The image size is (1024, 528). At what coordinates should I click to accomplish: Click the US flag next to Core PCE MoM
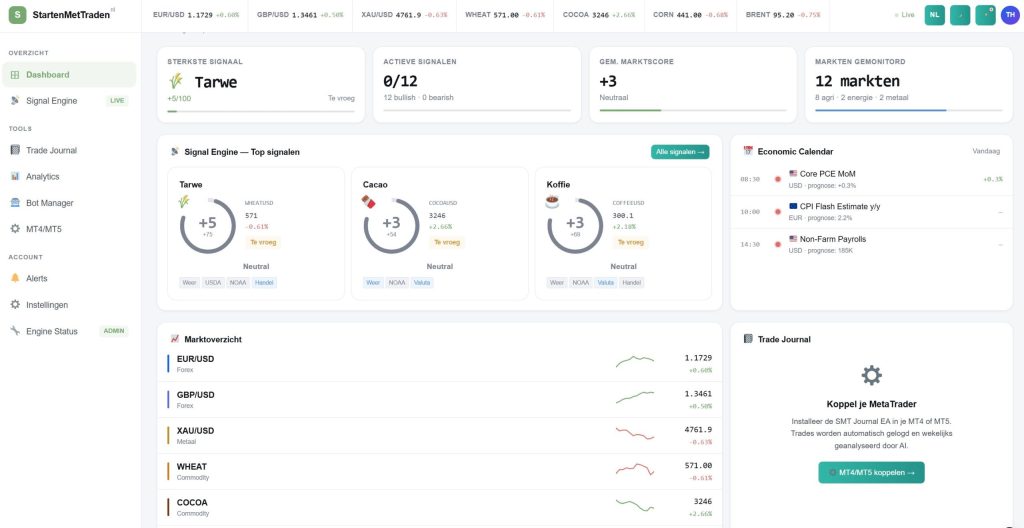point(793,174)
